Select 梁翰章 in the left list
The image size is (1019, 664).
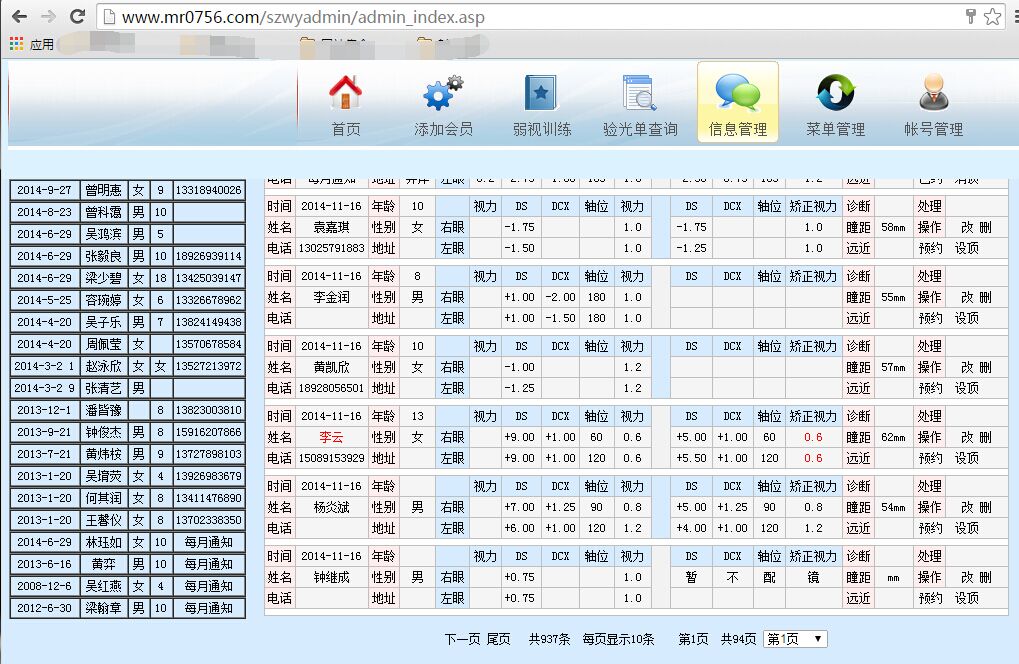[x=103, y=608]
